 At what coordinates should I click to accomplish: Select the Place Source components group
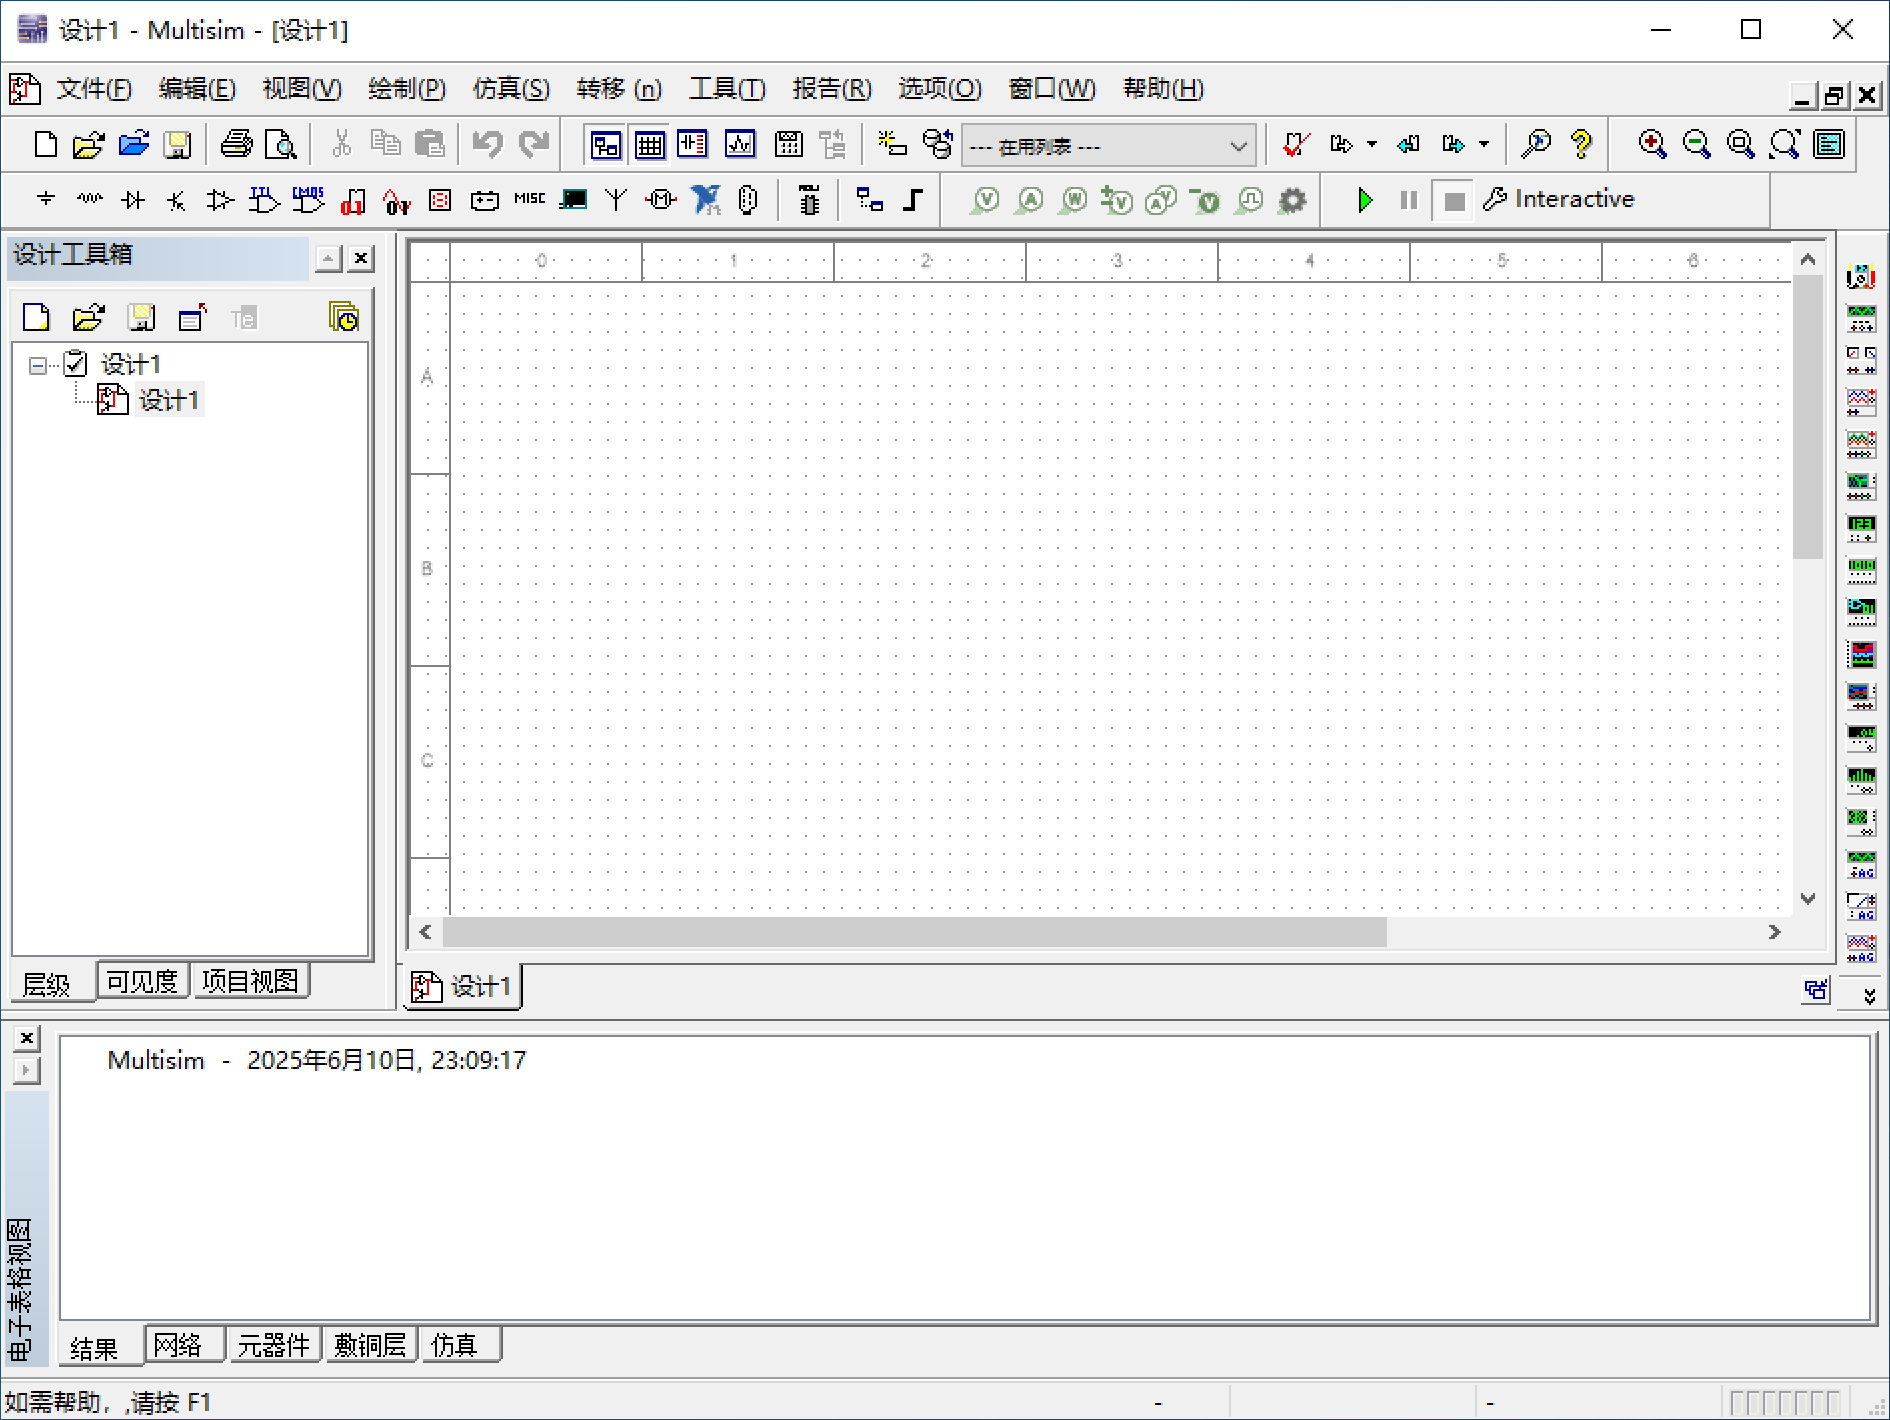click(45, 199)
